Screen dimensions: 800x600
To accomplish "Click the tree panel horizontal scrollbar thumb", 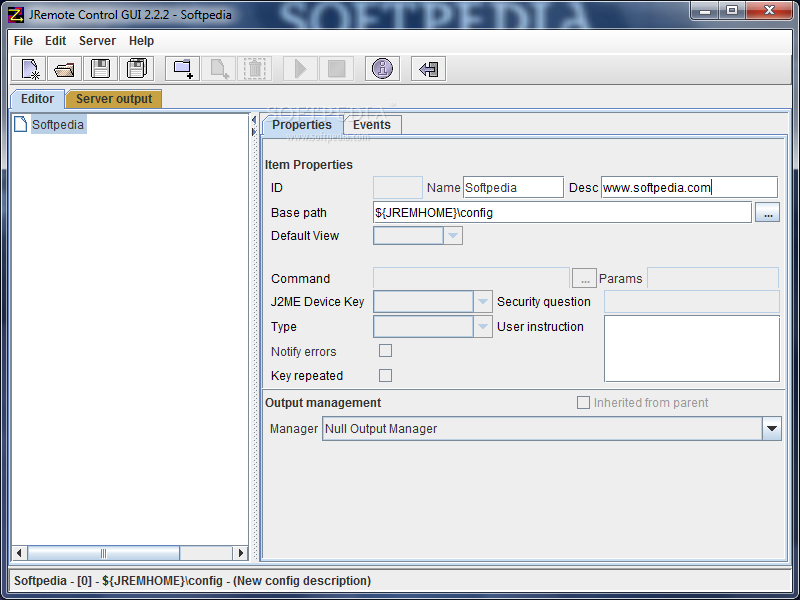I will click(x=104, y=553).
